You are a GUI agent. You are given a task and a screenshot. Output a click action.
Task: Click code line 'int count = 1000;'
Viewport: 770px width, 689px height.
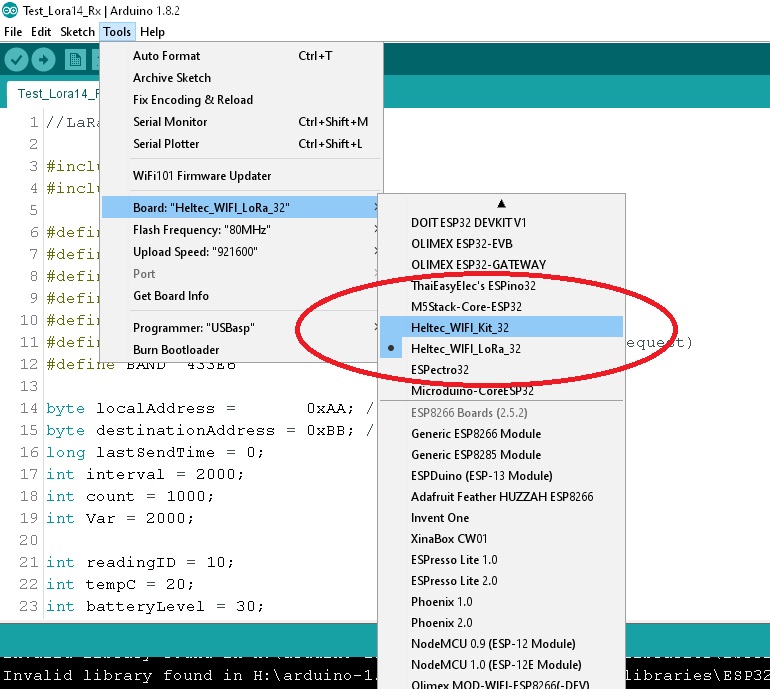pyautogui.click(x=130, y=496)
